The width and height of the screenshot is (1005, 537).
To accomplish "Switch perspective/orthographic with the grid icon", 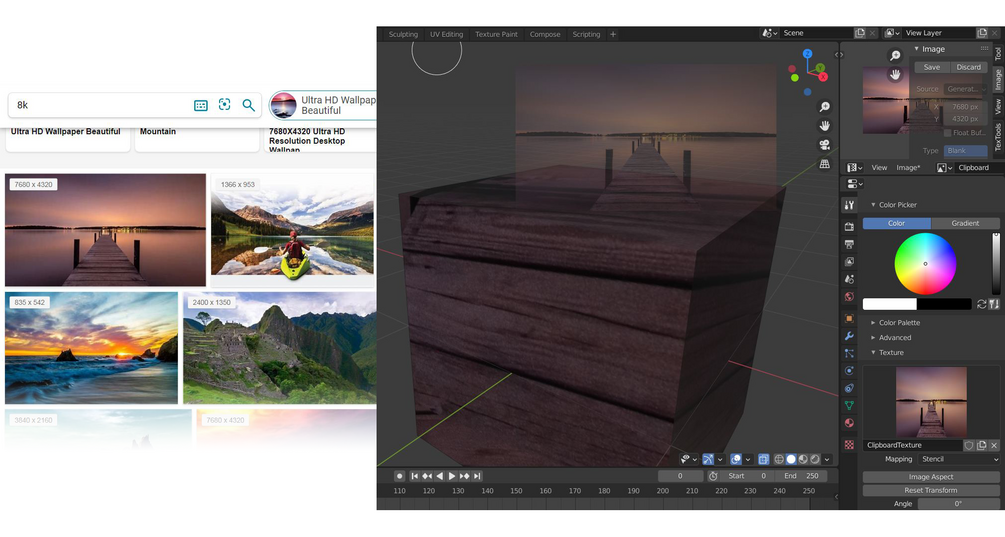I will click(x=825, y=164).
